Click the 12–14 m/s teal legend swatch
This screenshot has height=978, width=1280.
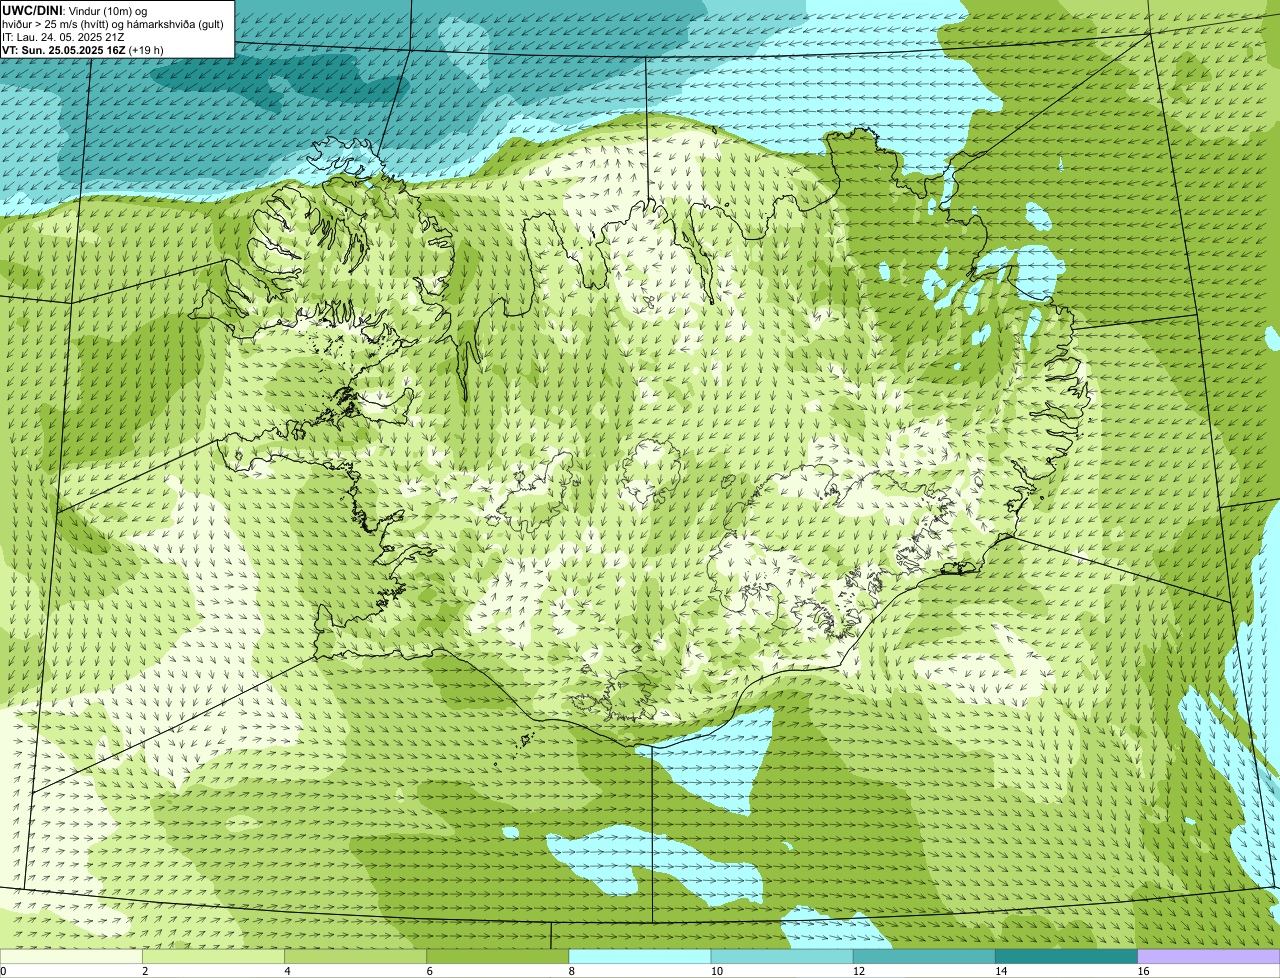point(924,957)
